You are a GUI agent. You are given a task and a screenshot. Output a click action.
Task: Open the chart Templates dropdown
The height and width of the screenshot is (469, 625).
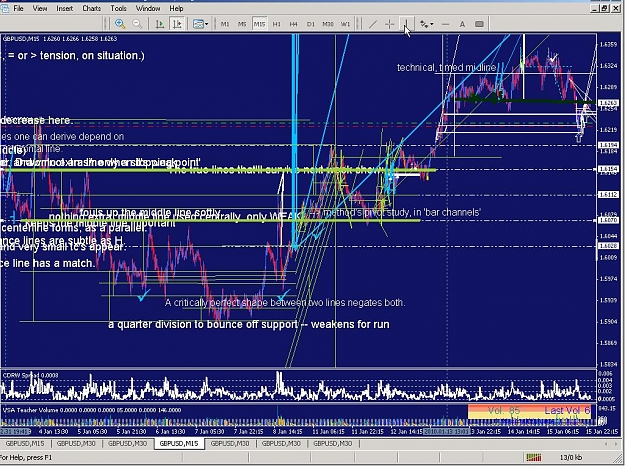[x=200, y=24]
